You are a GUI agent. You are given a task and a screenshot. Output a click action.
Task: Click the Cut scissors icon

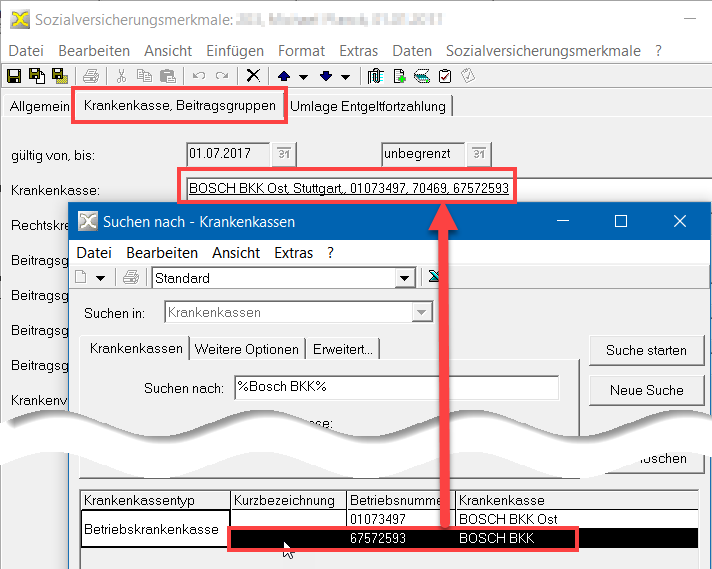(121, 76)
